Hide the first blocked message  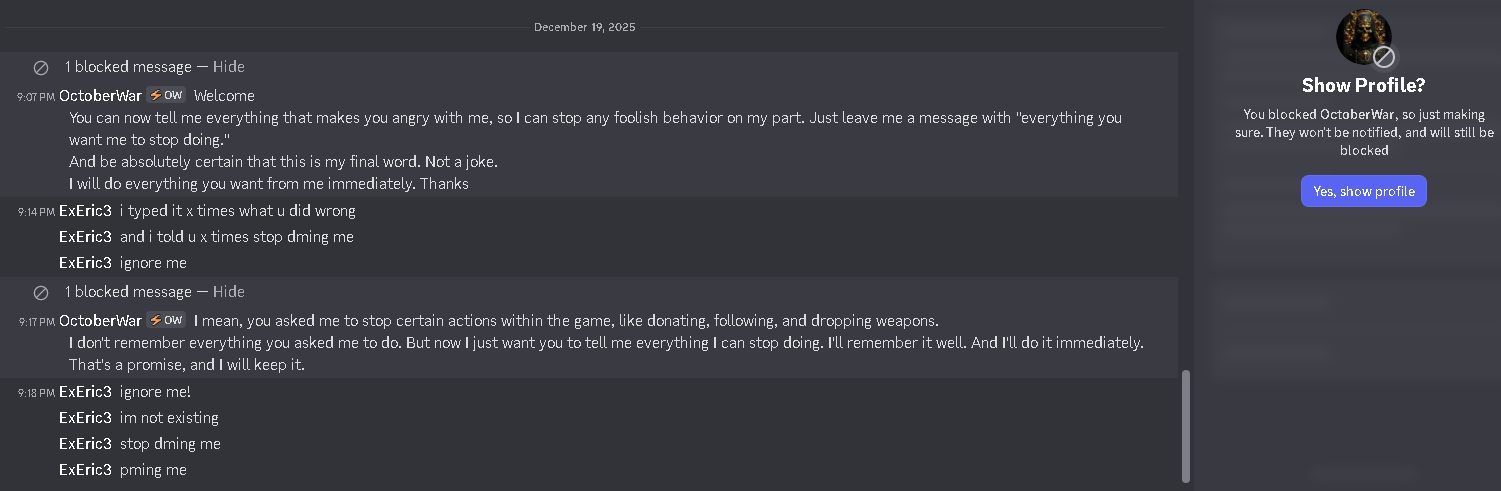[x=228, y=67]
